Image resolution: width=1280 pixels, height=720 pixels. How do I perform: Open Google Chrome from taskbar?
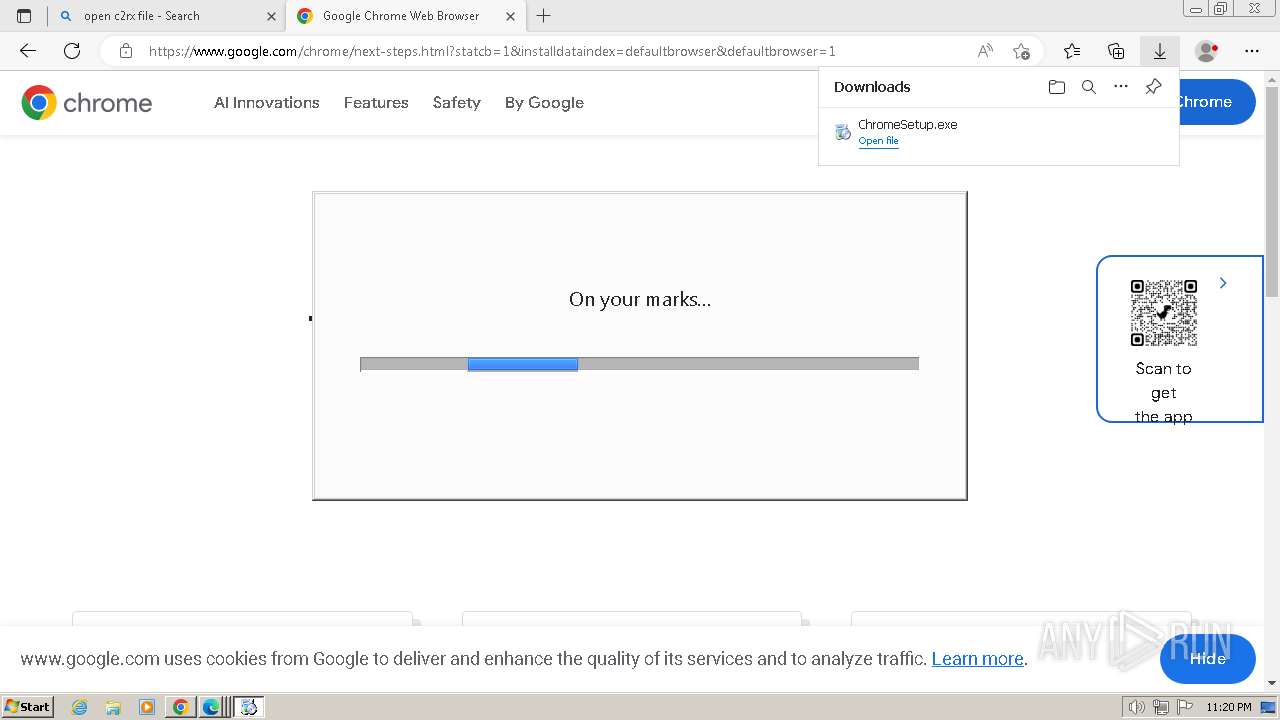tap(181, 707)
